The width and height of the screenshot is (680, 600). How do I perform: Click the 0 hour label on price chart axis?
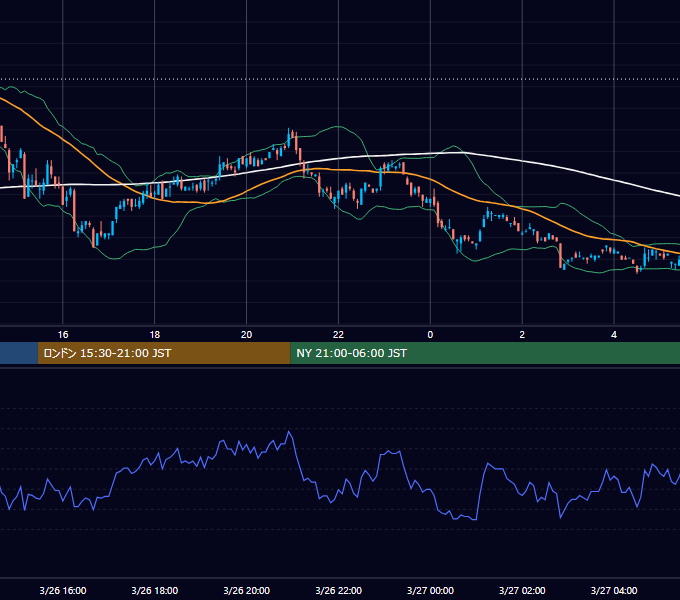430,335
